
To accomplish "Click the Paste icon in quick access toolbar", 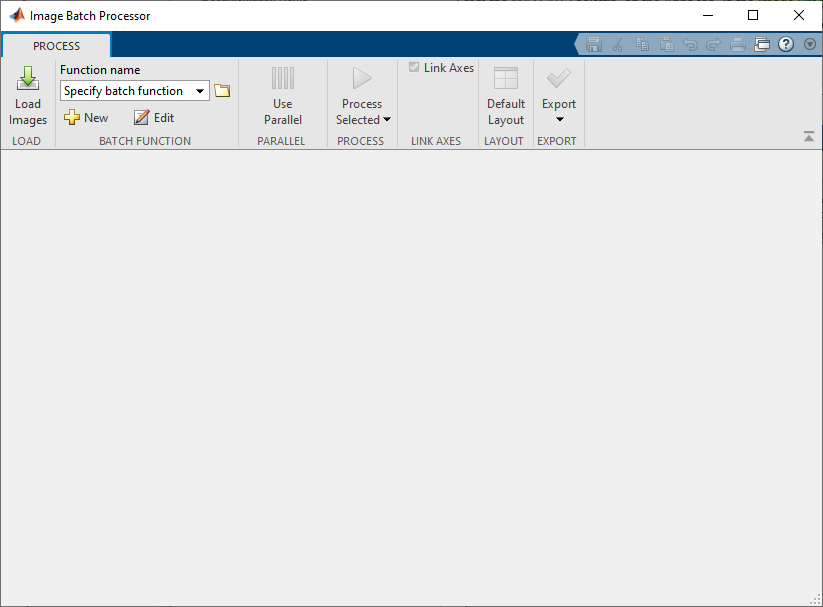I will coord(667,45).
